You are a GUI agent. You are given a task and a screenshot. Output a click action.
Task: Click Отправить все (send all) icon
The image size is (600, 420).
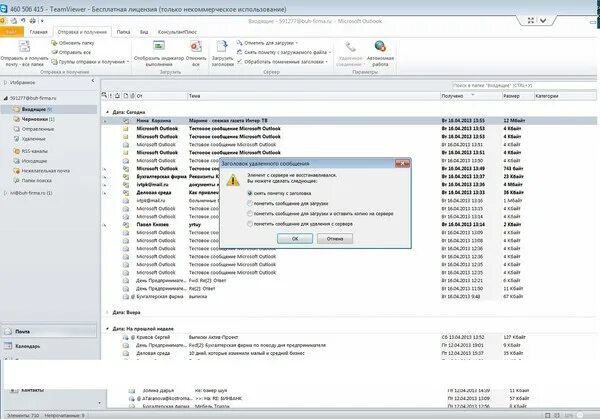pyautogui.click(x=54, y=52)
